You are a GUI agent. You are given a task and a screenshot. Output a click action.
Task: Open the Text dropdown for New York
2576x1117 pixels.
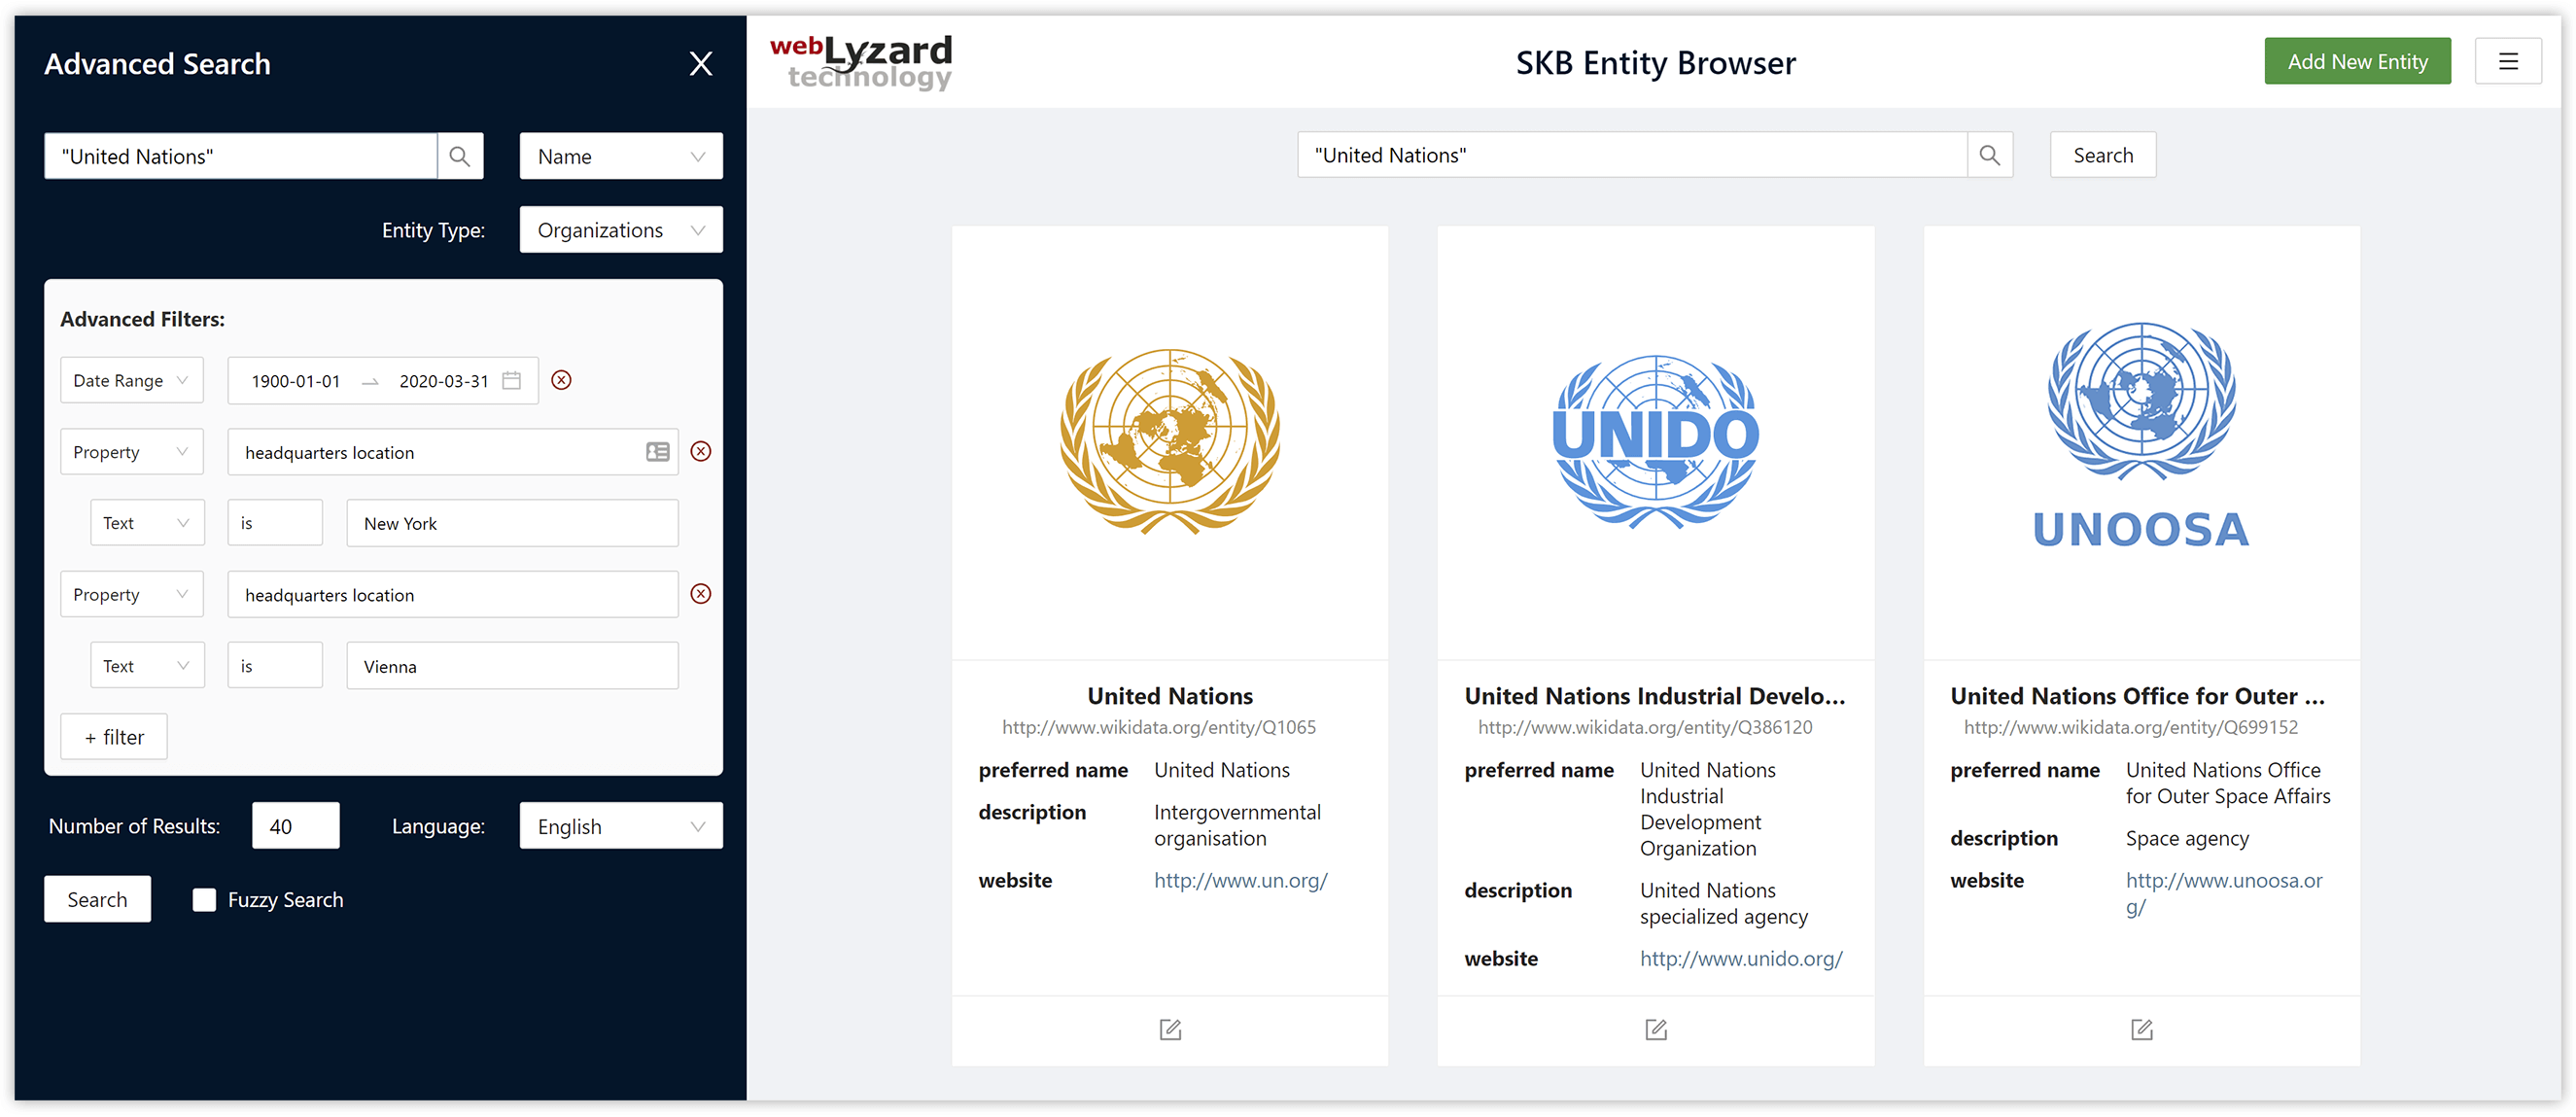tap(147, 522)
